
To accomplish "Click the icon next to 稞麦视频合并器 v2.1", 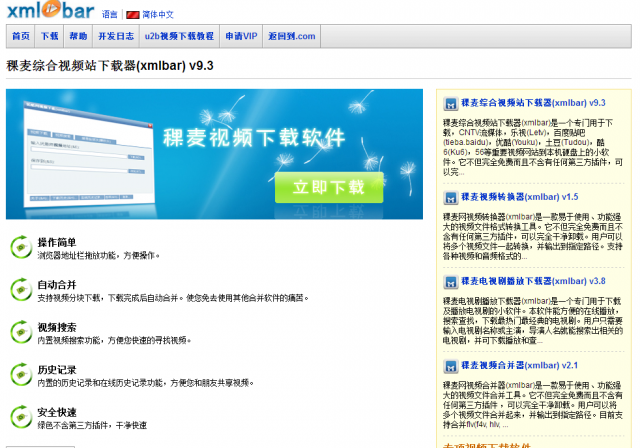I will click(451, 366).
